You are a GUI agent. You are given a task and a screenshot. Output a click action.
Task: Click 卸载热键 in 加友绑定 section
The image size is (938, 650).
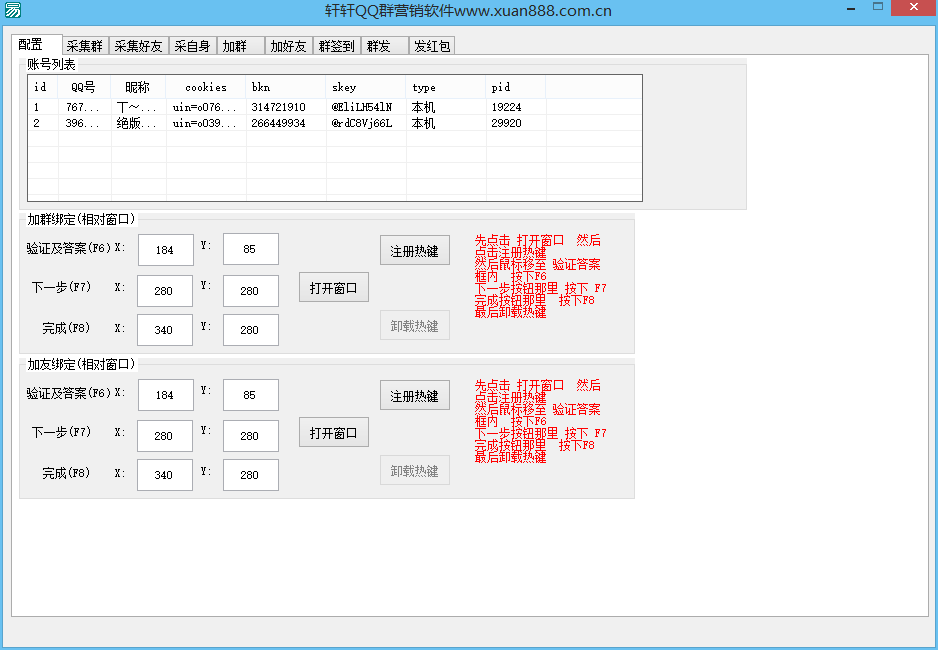tap(415, 471)
